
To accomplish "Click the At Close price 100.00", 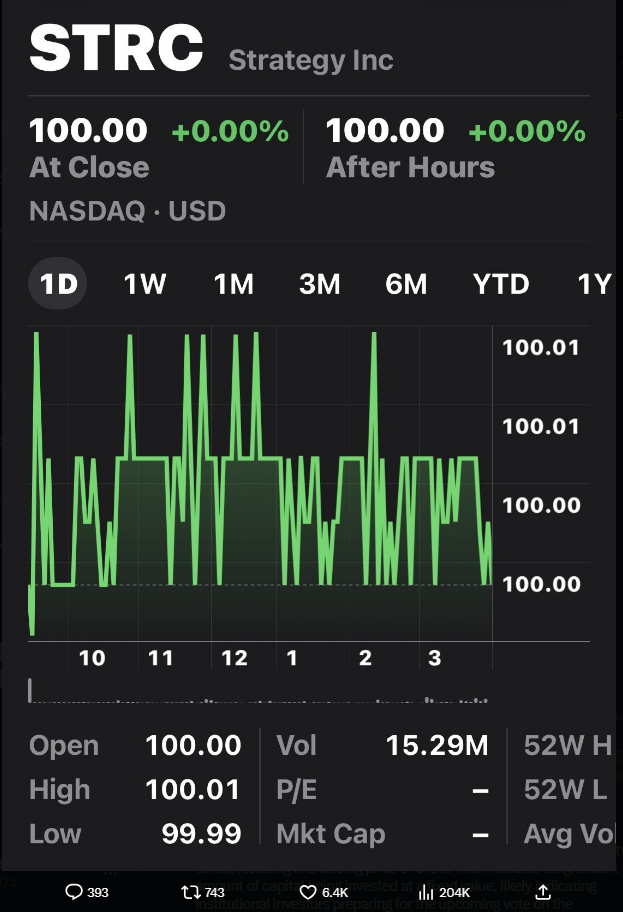I will [x=88, y=130].
